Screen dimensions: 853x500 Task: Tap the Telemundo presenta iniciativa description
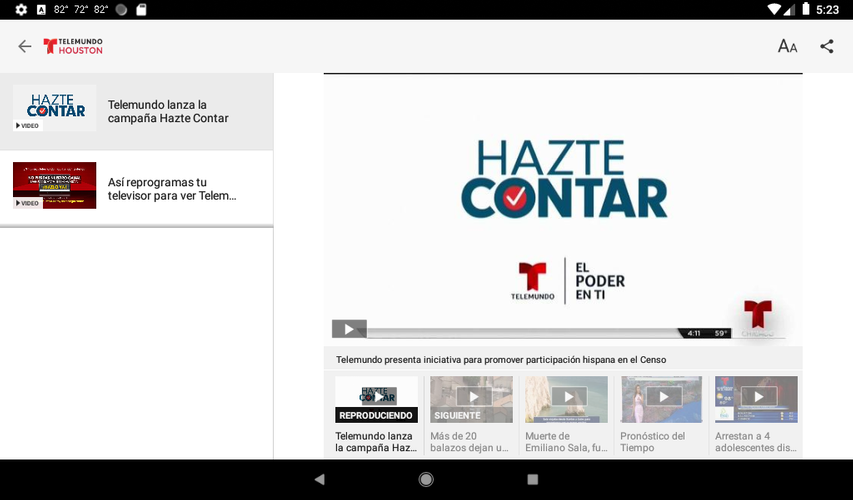coord(501,360)
